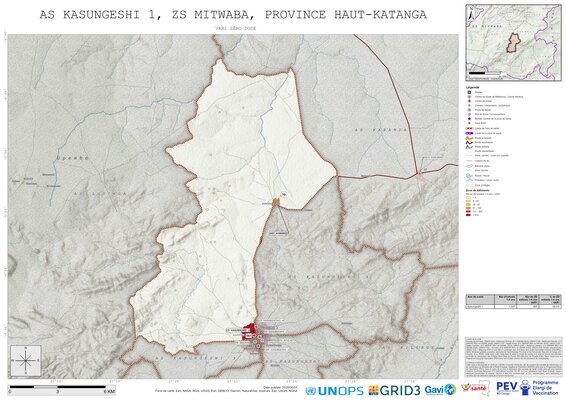Click the orange settlement marker in map center
Screen dimensions: 566x400
[276, 202]
